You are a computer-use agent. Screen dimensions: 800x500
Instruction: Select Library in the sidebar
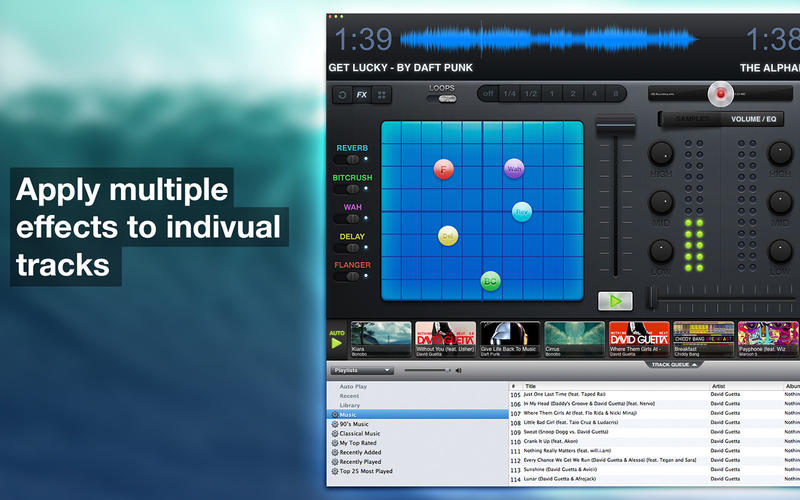click(x=349, y=405)
